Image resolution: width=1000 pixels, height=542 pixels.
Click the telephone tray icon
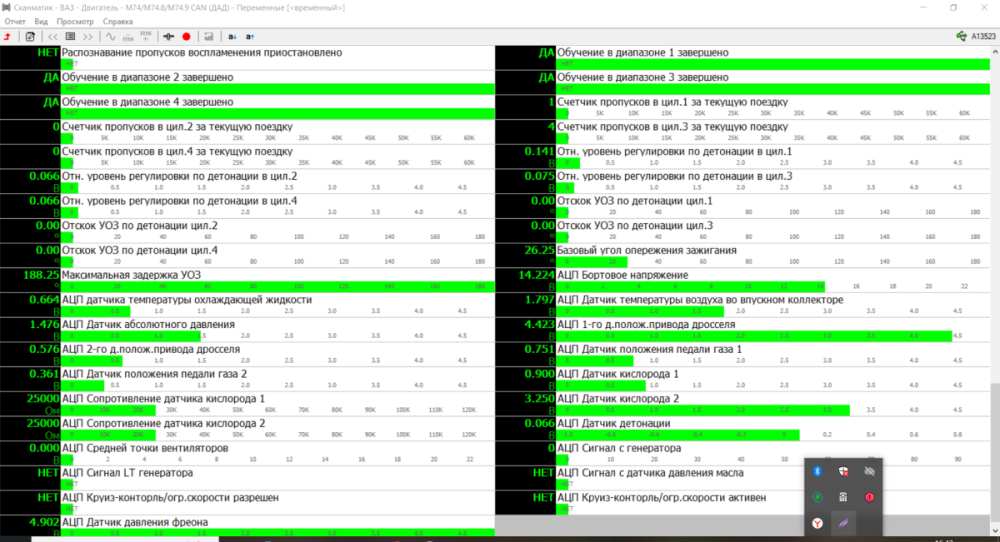pyautogui.click(x=843, y=497)
